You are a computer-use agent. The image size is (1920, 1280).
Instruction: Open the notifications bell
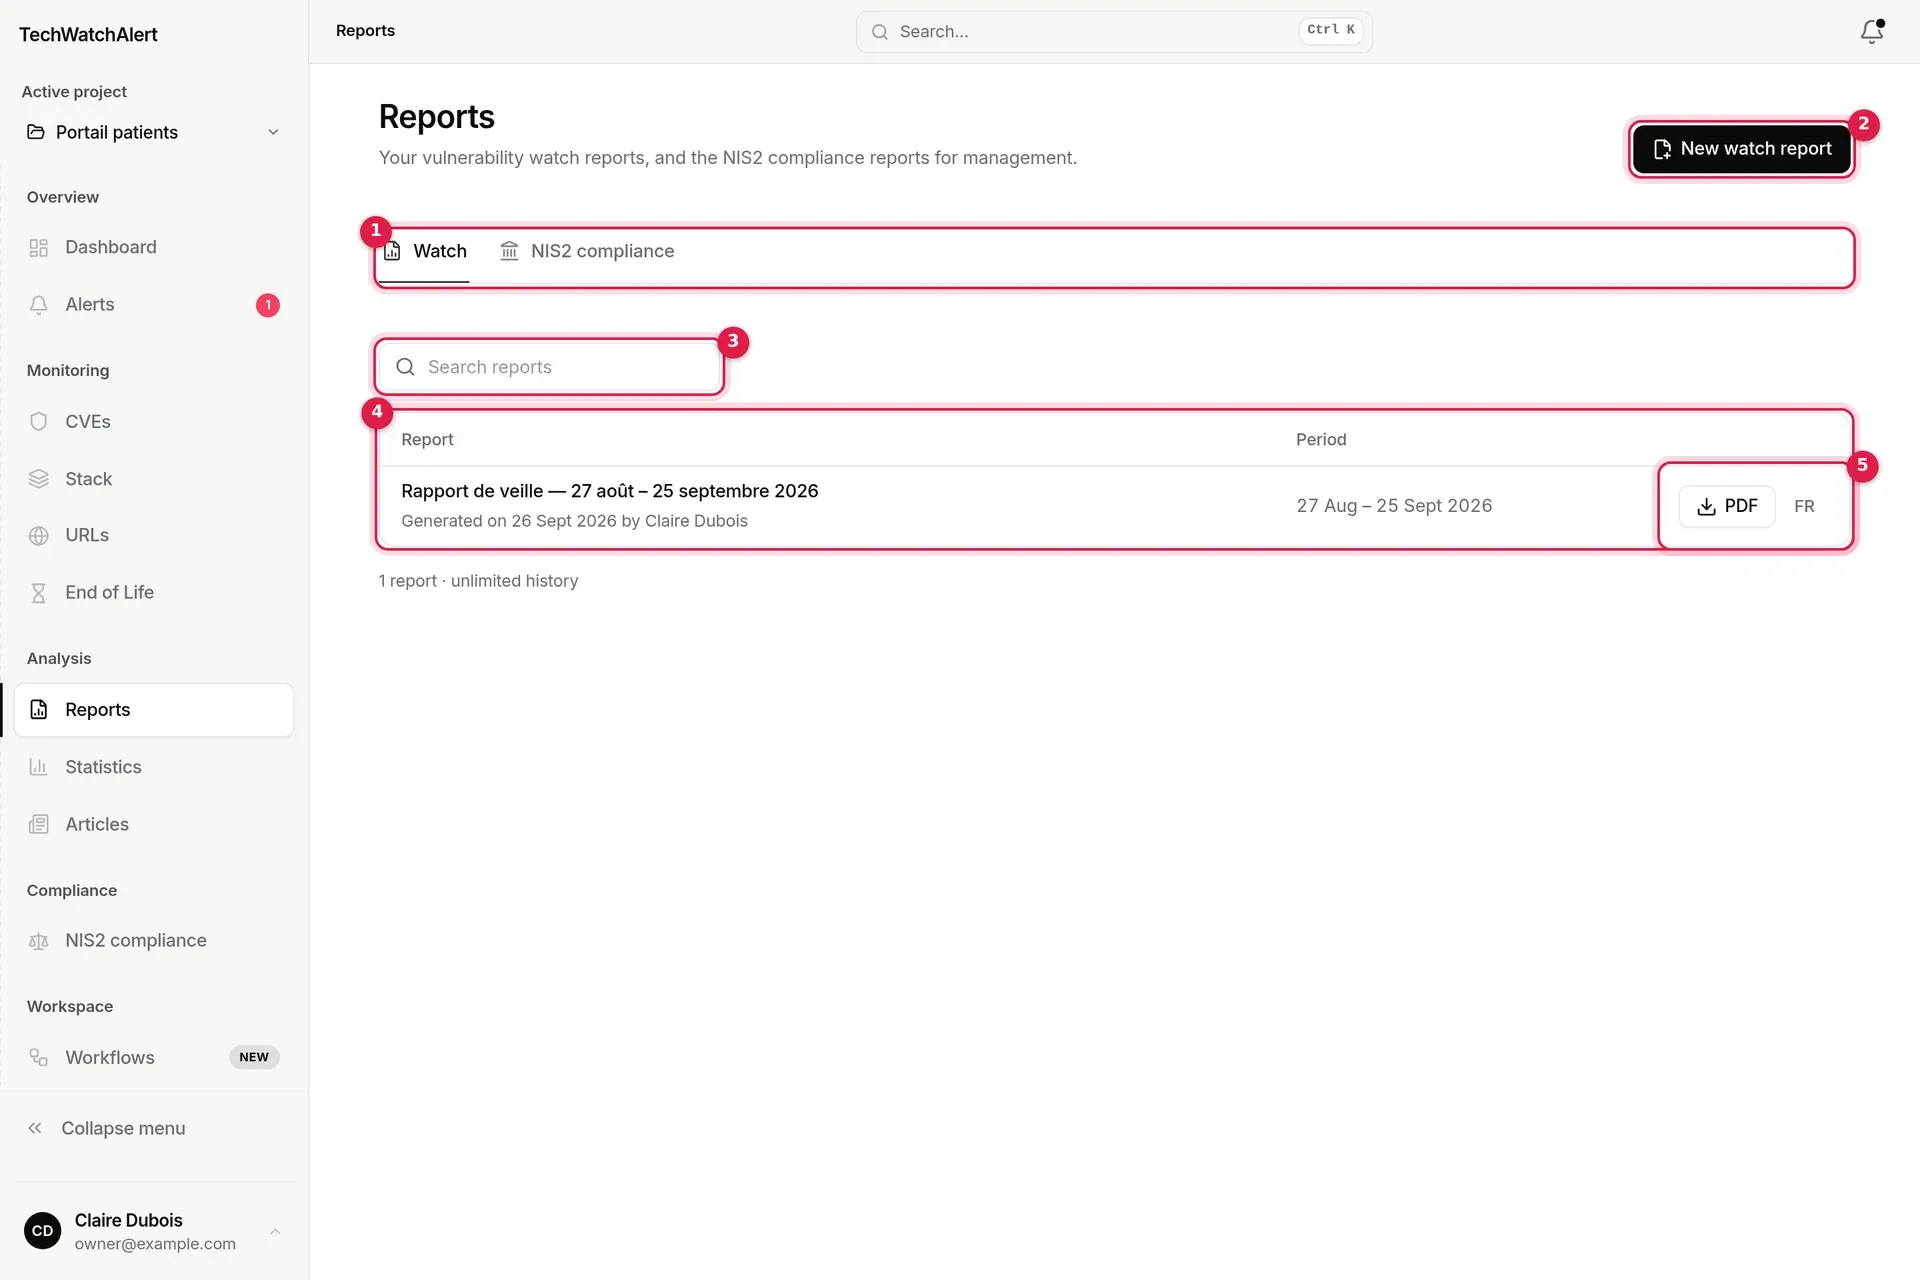pyautogui.click(x=1871, y=32)
